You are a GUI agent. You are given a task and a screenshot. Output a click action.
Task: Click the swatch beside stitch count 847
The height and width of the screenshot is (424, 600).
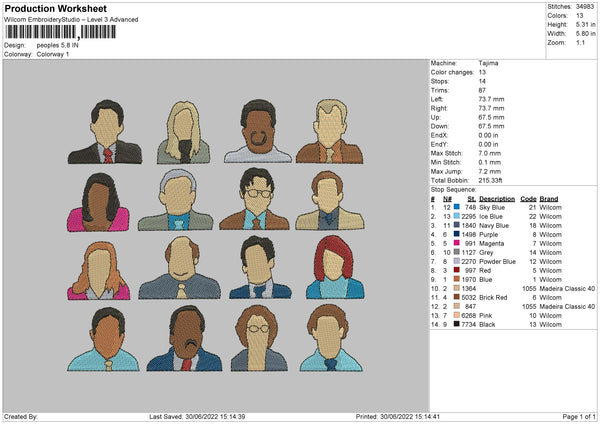click(x=457, y=306)
